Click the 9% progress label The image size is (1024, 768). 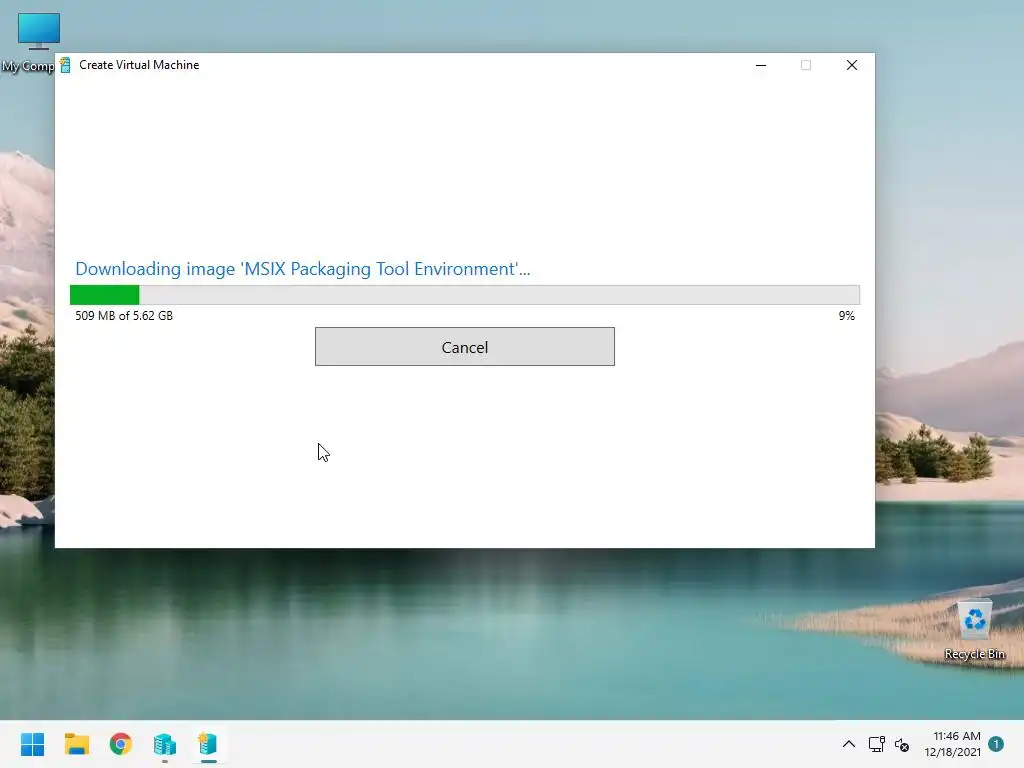(846, 315)
